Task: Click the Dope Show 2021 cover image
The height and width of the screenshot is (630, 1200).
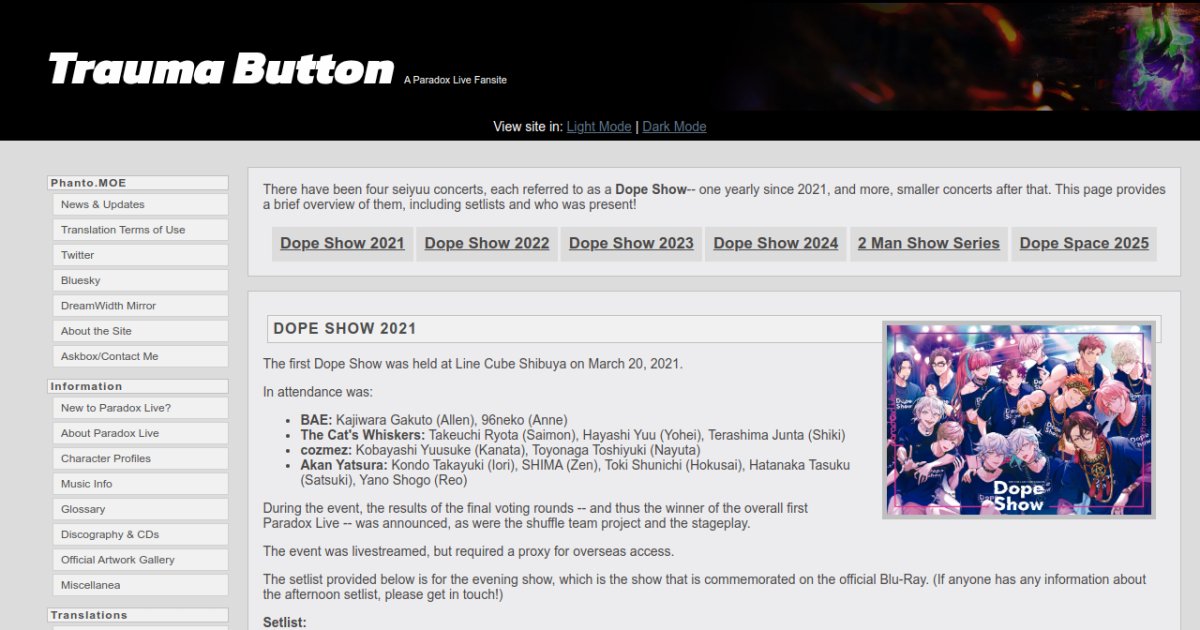Action: click(1018, 420)
